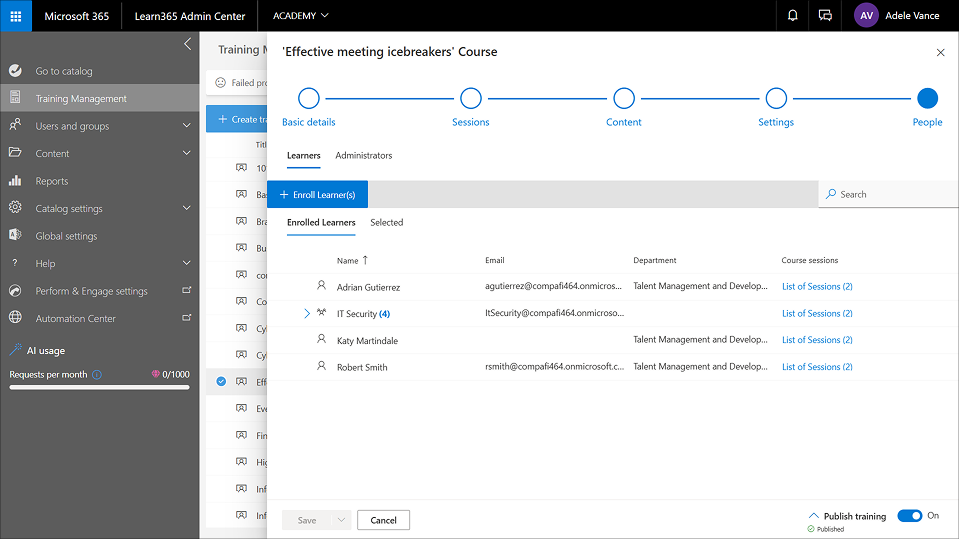Close the course panel with X

pos(941,53)
